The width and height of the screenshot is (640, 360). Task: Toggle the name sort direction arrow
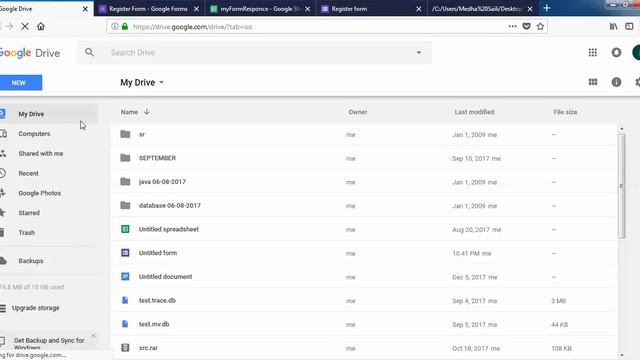pos(147,111)
